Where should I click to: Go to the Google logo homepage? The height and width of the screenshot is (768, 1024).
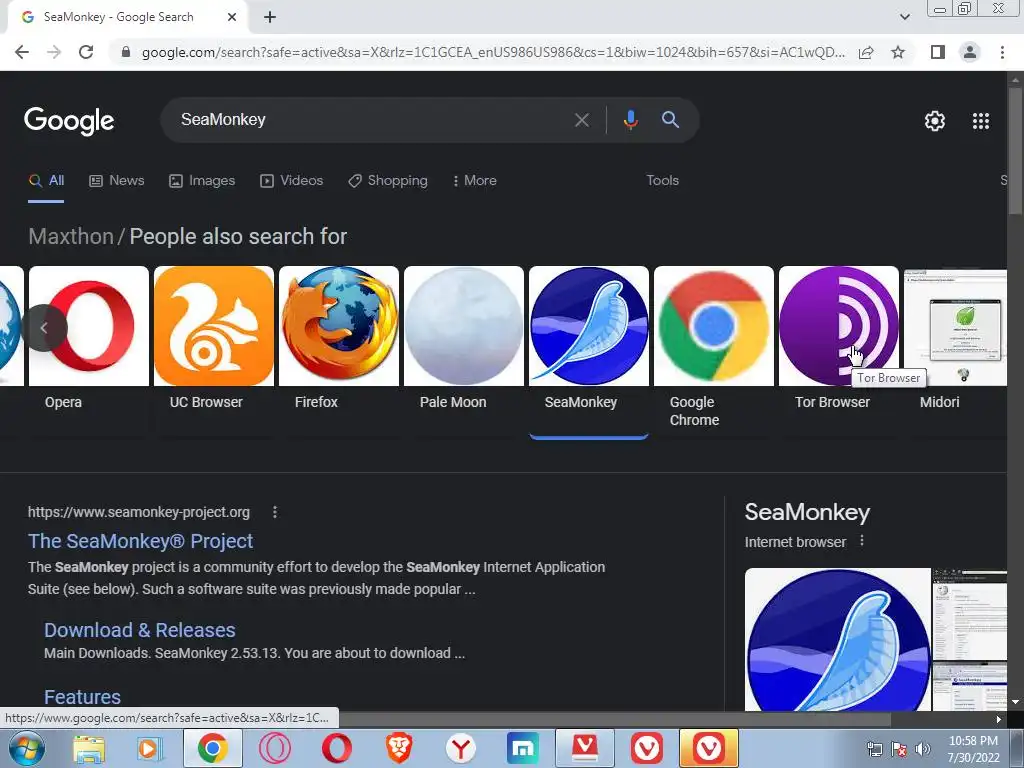[x=69, y=121]
